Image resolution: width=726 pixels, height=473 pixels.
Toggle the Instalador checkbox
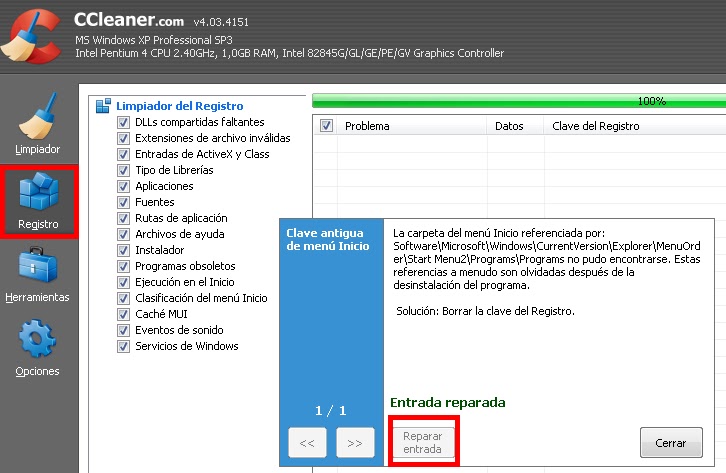[123, 250]
